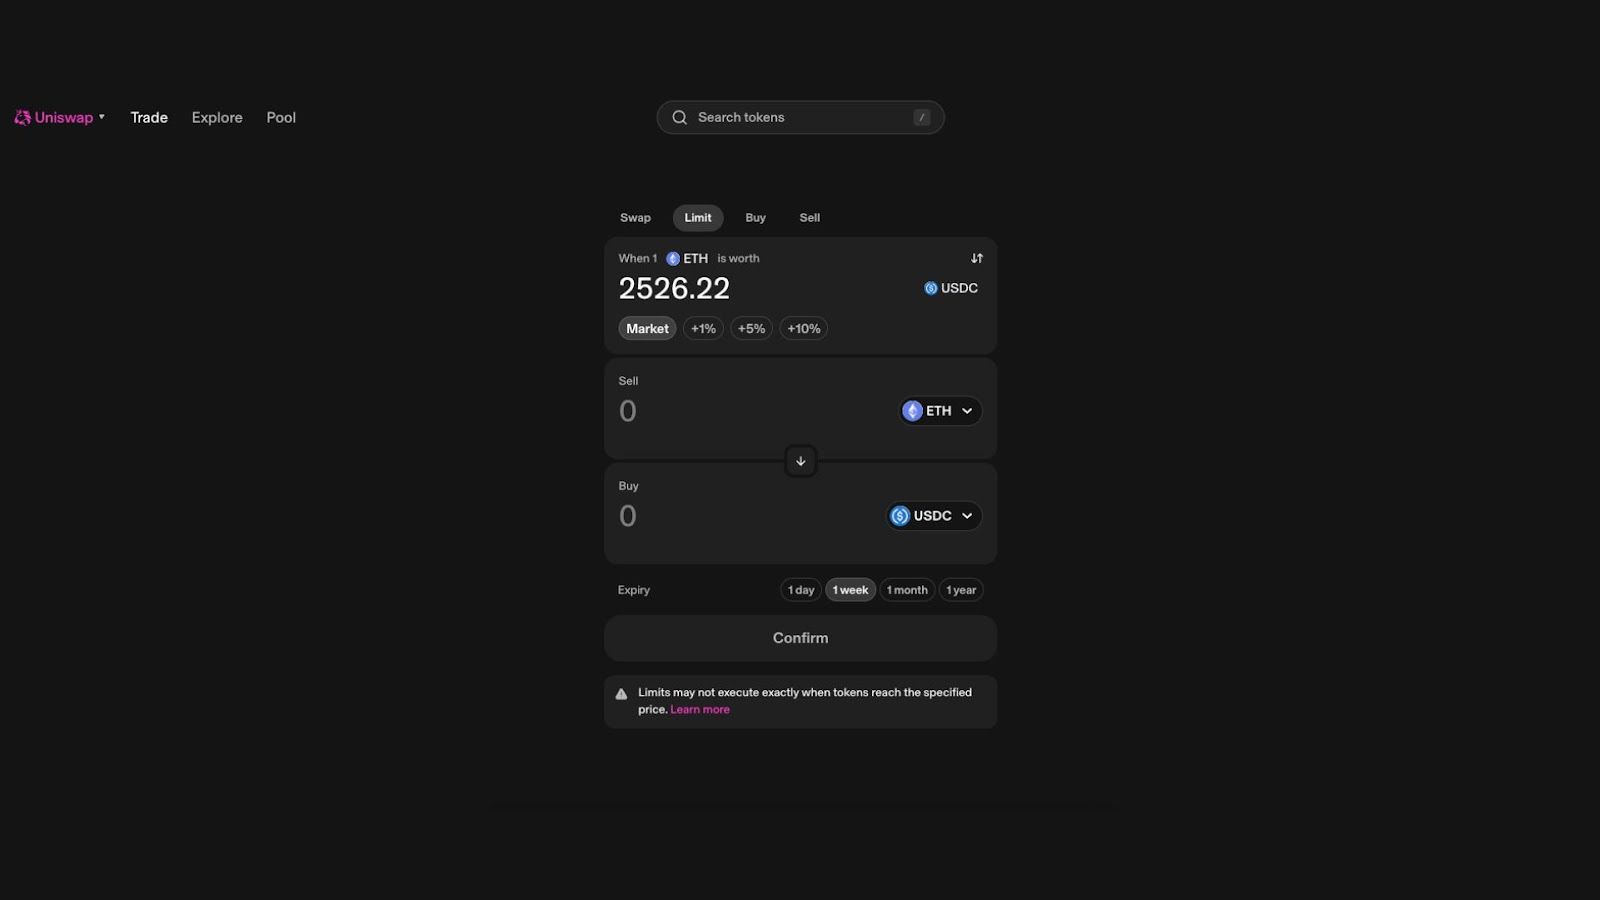The image size is (1600, 900).
Task: Open the Explore navigation item
Action: (217, 117)
